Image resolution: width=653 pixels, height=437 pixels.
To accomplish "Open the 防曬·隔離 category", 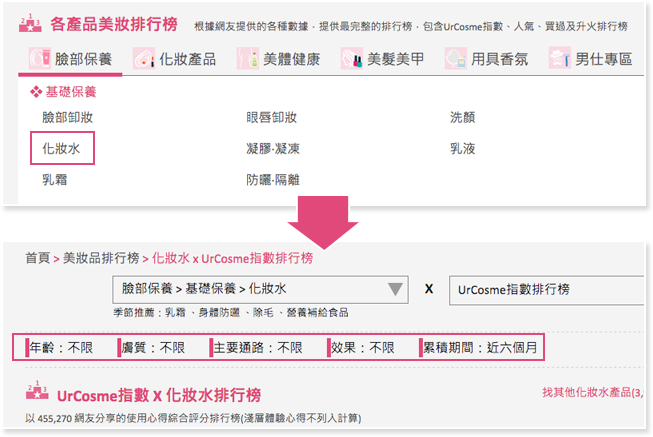I will 273,180.
